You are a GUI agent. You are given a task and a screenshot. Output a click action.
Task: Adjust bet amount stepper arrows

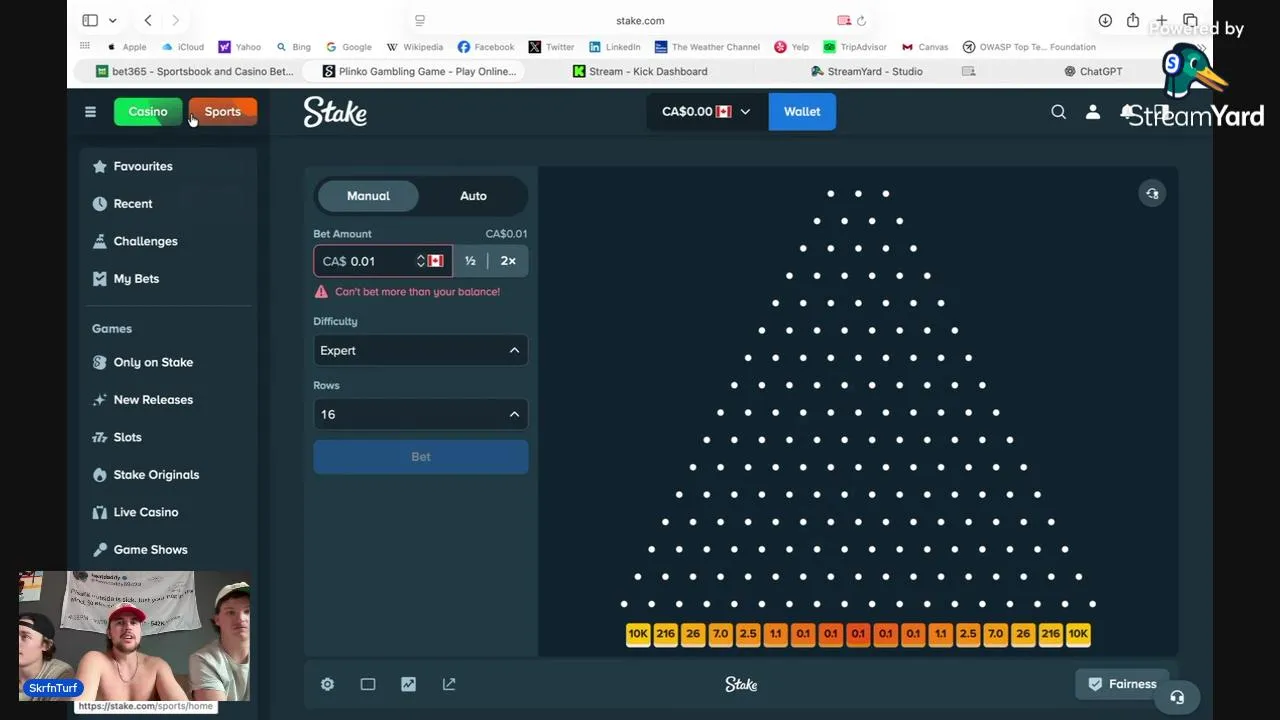point(421,261)
